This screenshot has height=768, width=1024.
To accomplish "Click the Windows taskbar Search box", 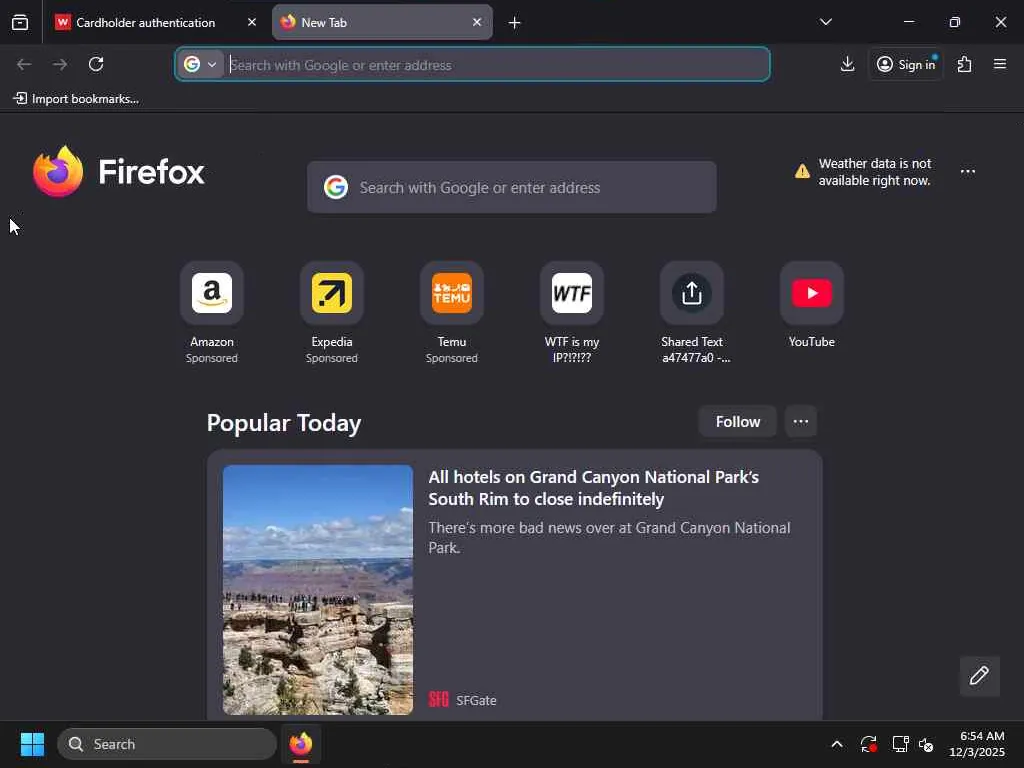I will pyautogui.click(x=167, y=744).
